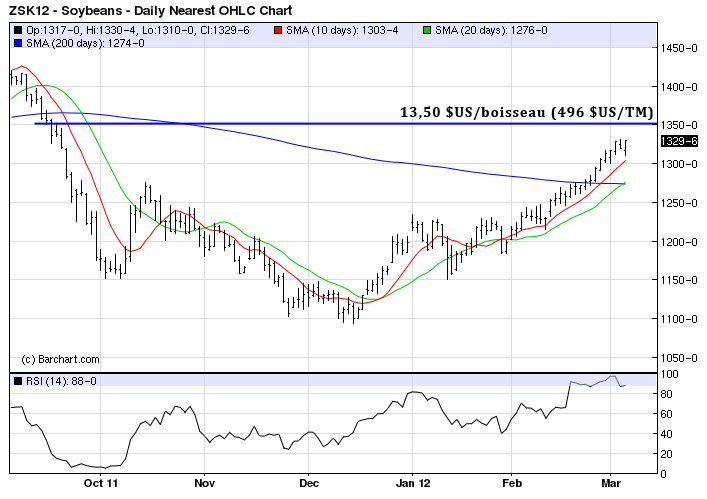Click the red SMA 10 days swatch
707x499 pixels.
(x=276, y=30)
